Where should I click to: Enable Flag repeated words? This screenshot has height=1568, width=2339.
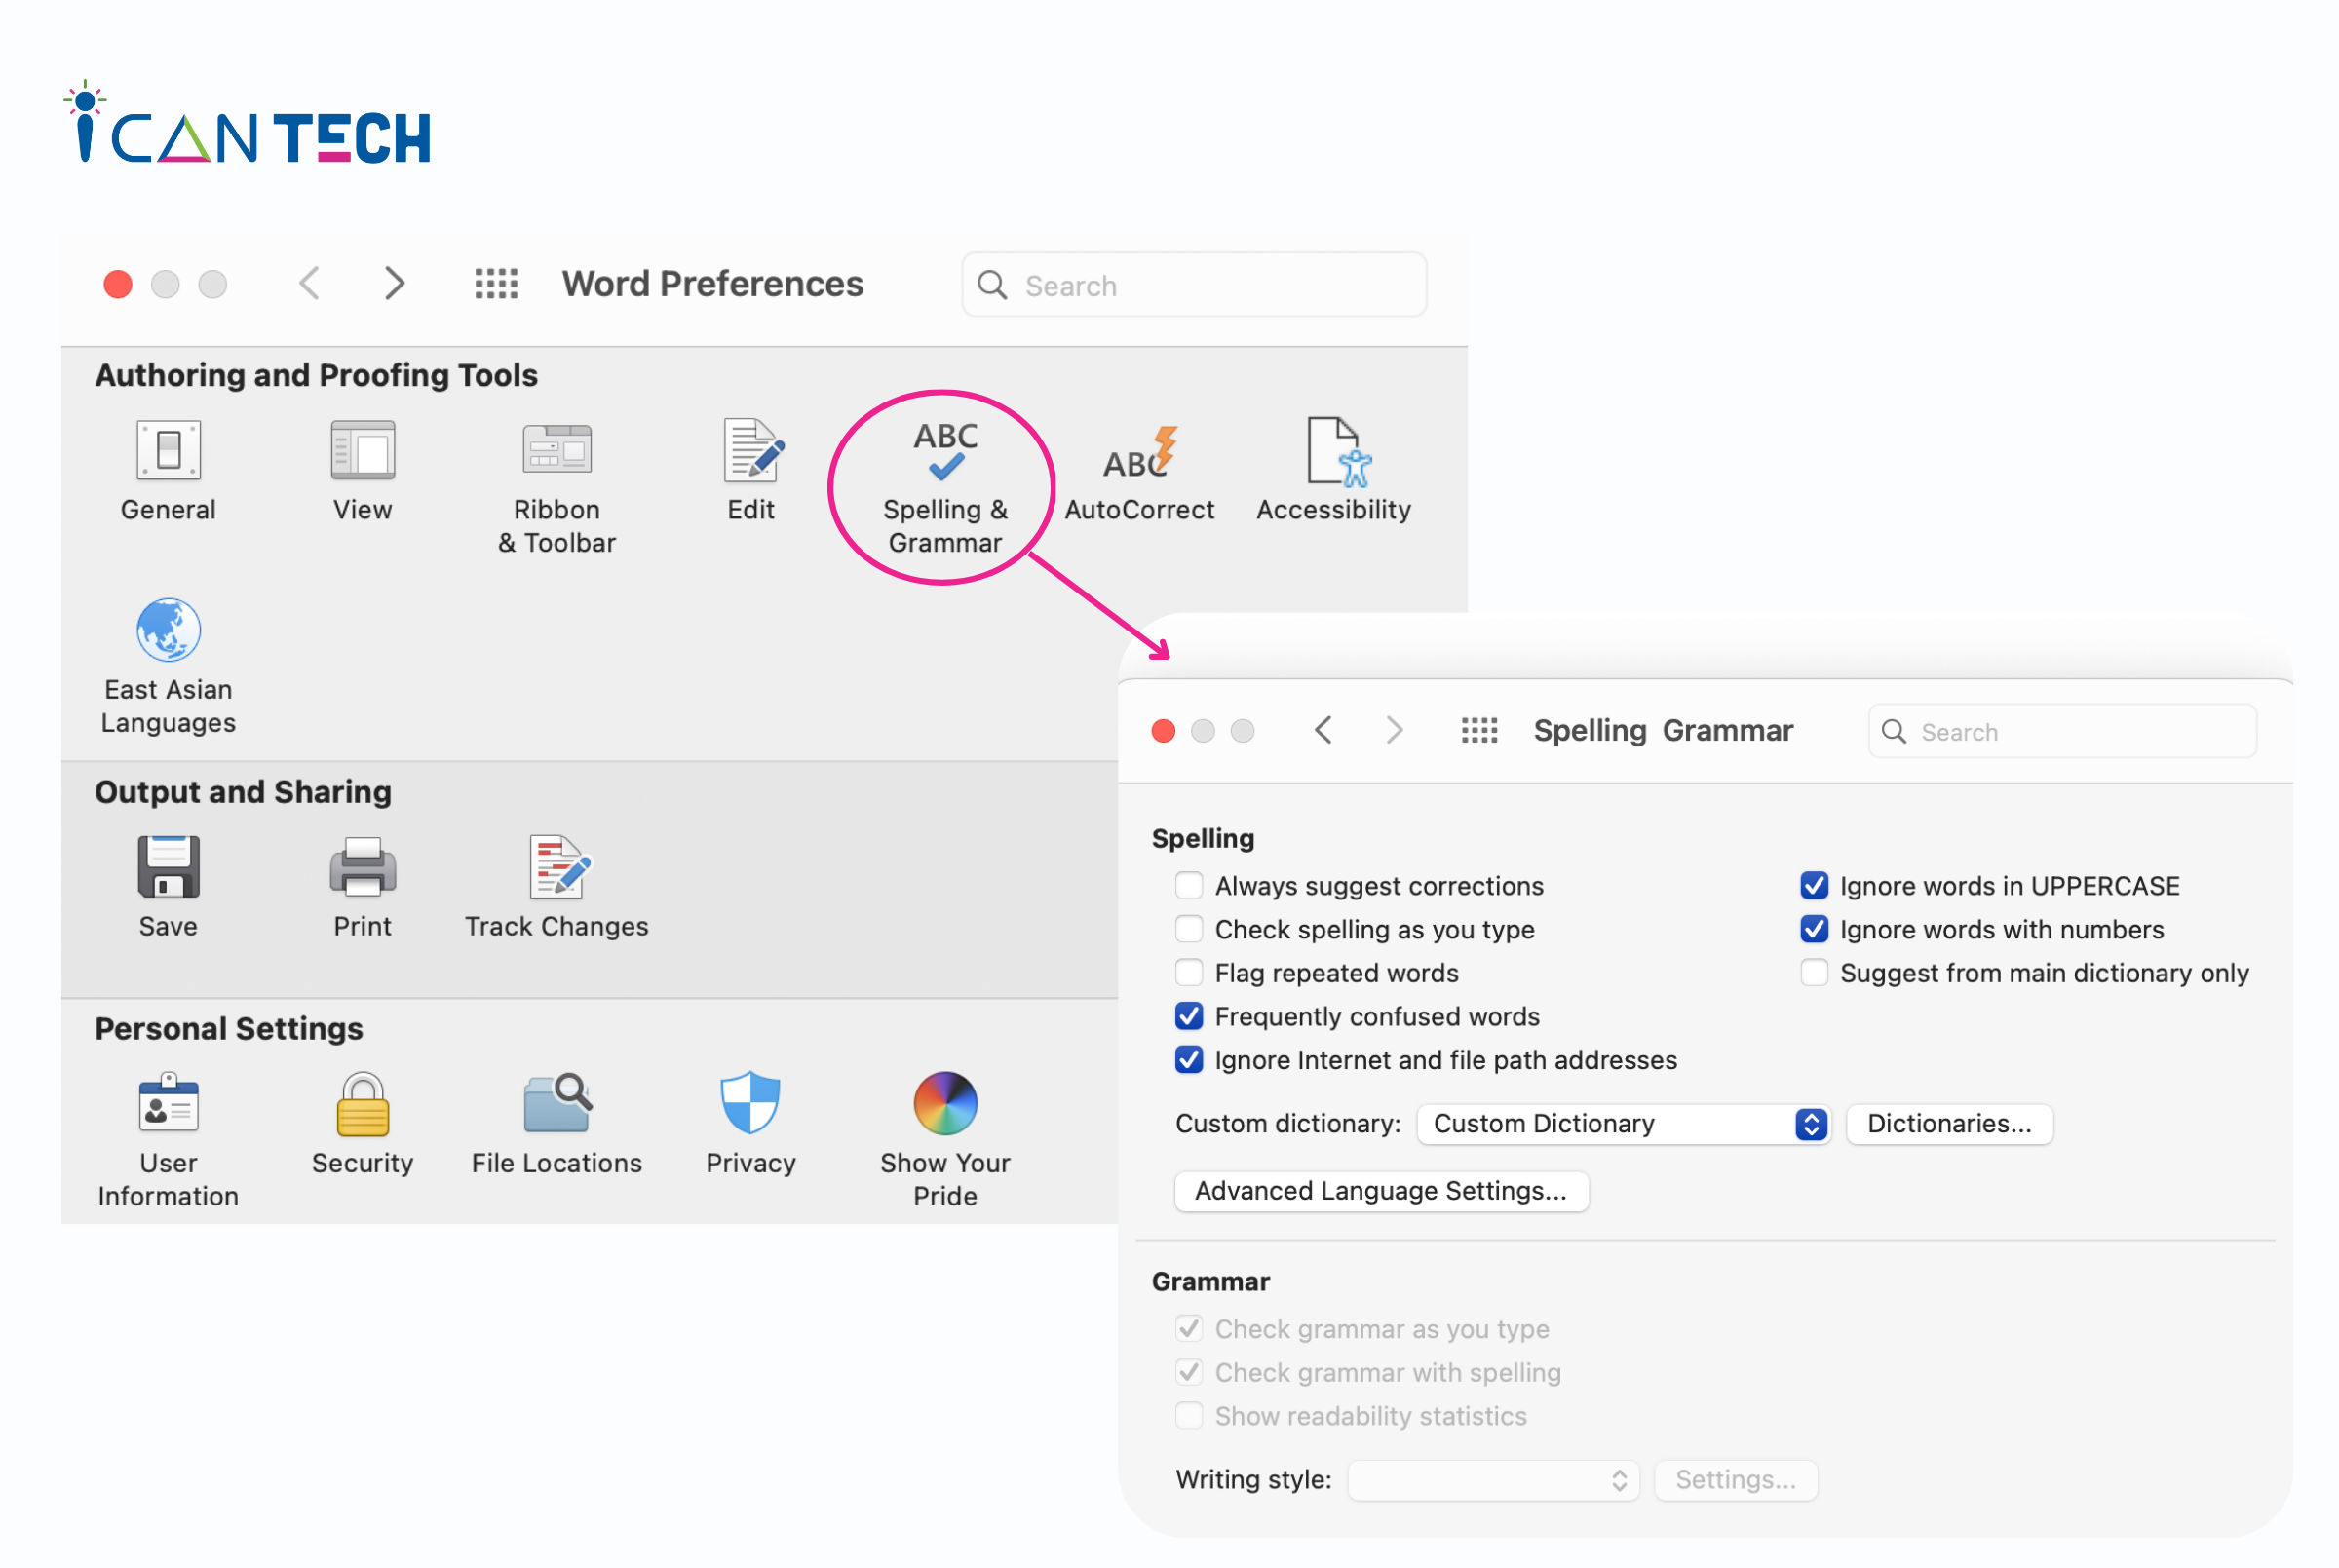coord(1189,973)
